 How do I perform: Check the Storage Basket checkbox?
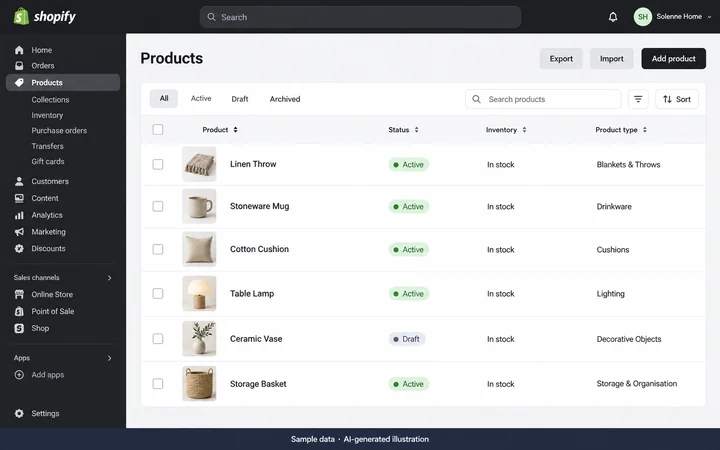point(158,383)
